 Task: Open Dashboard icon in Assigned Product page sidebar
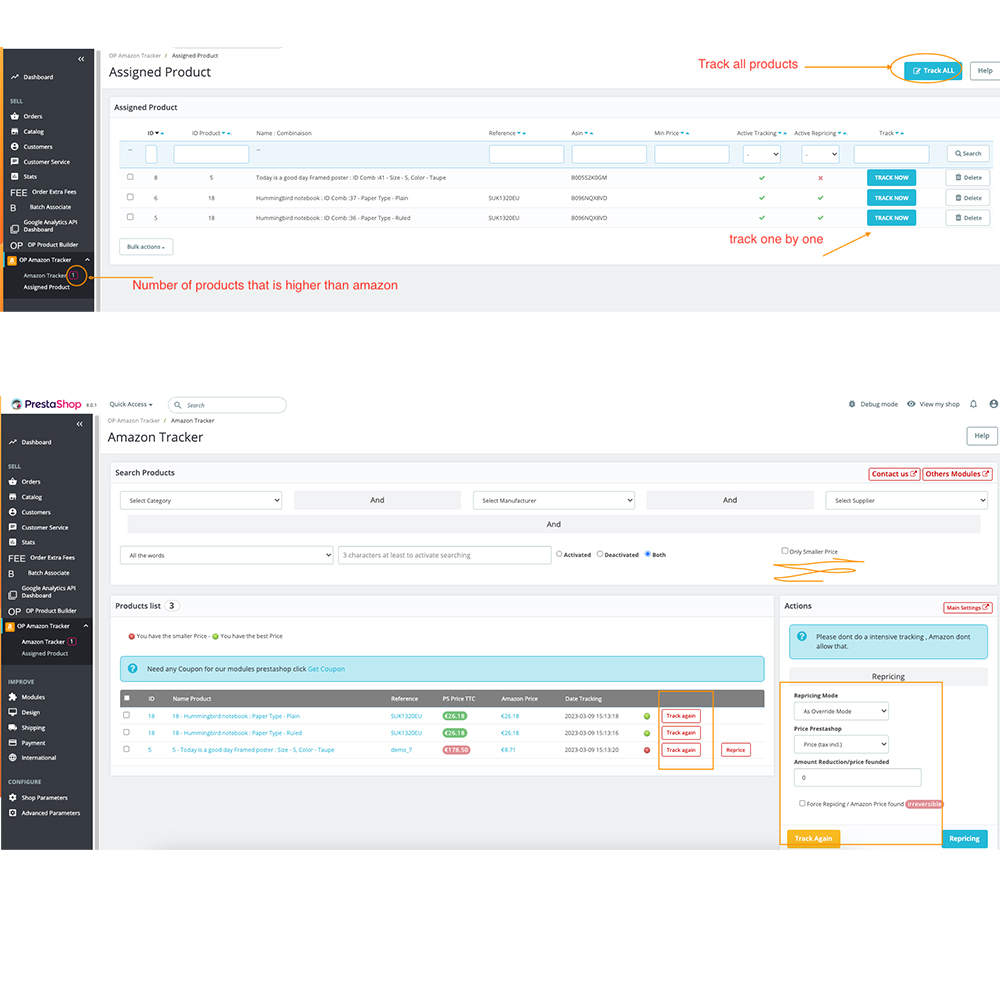coord(14,77)
